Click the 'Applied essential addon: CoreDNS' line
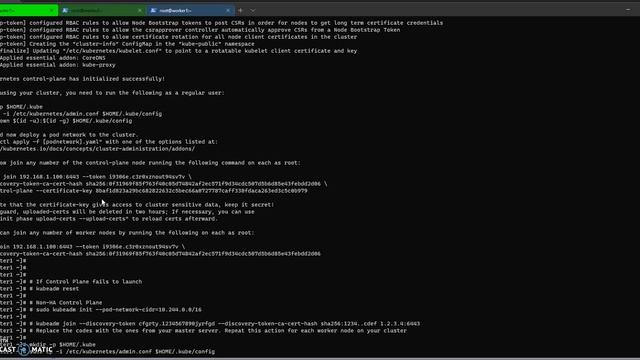Screen dimensions: 640x360 pos(53,58)
